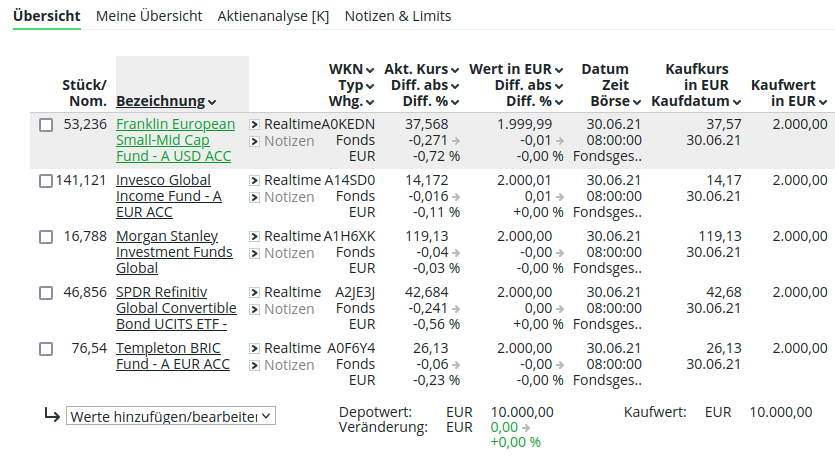Check the Templeton BRIC Fund row checkbox
The height and width of the screenshot is (464, 835).
pyautogui.click(x=46, y=349)
